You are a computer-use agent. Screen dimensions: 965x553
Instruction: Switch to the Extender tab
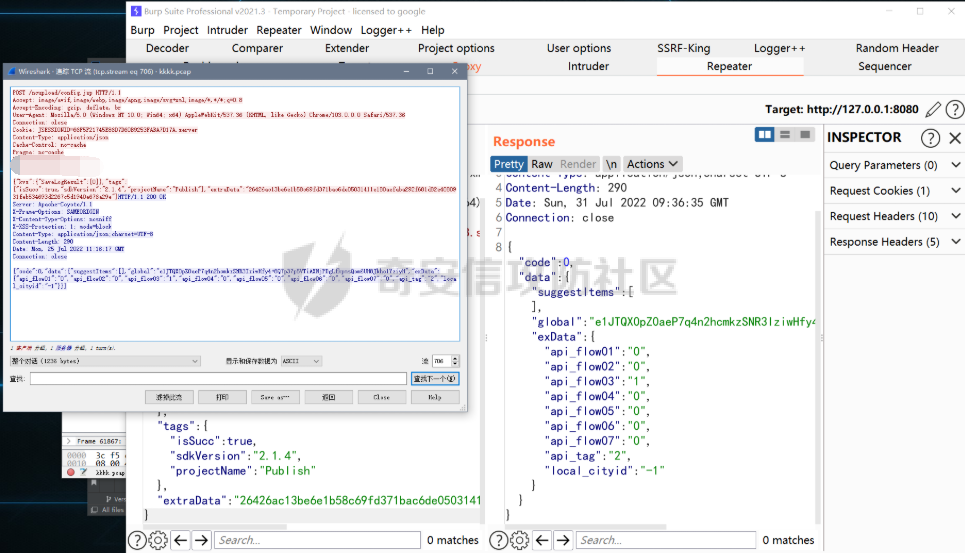347,48
